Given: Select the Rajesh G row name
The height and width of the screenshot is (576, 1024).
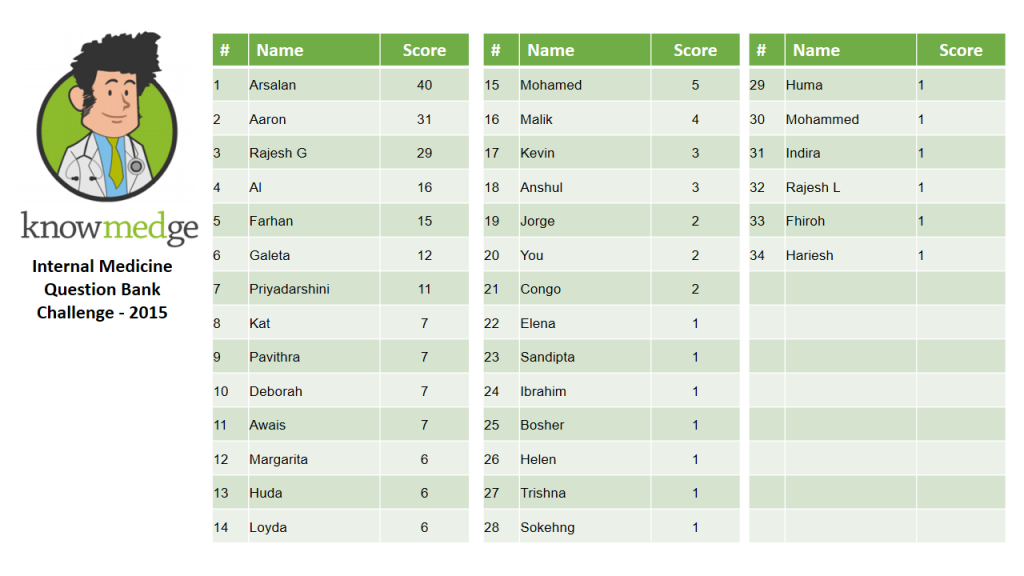Looking at the screenshot, I should point(278,153).
